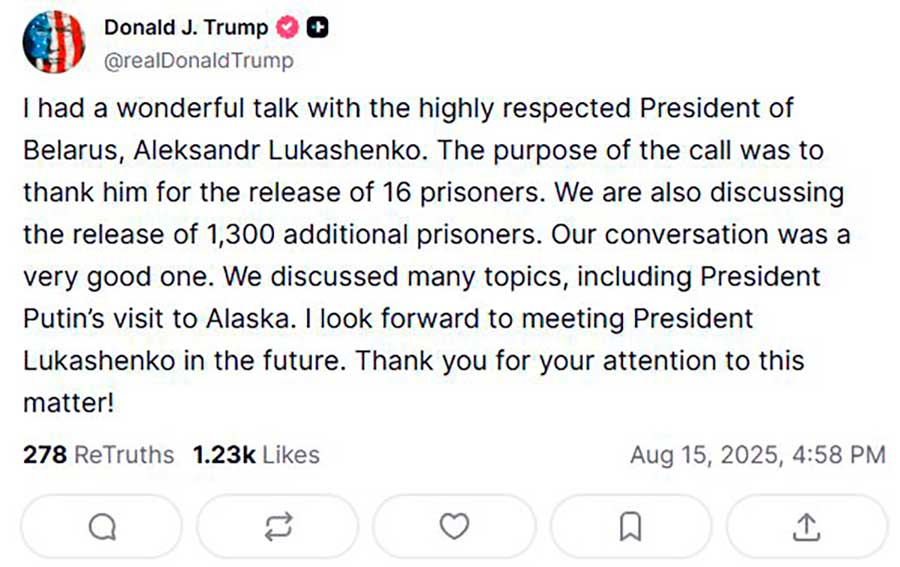Open the Aug 15, 2025, 4:58 PM timestamp
Viewport: 900px width, 567px height.
coord(757,455)
